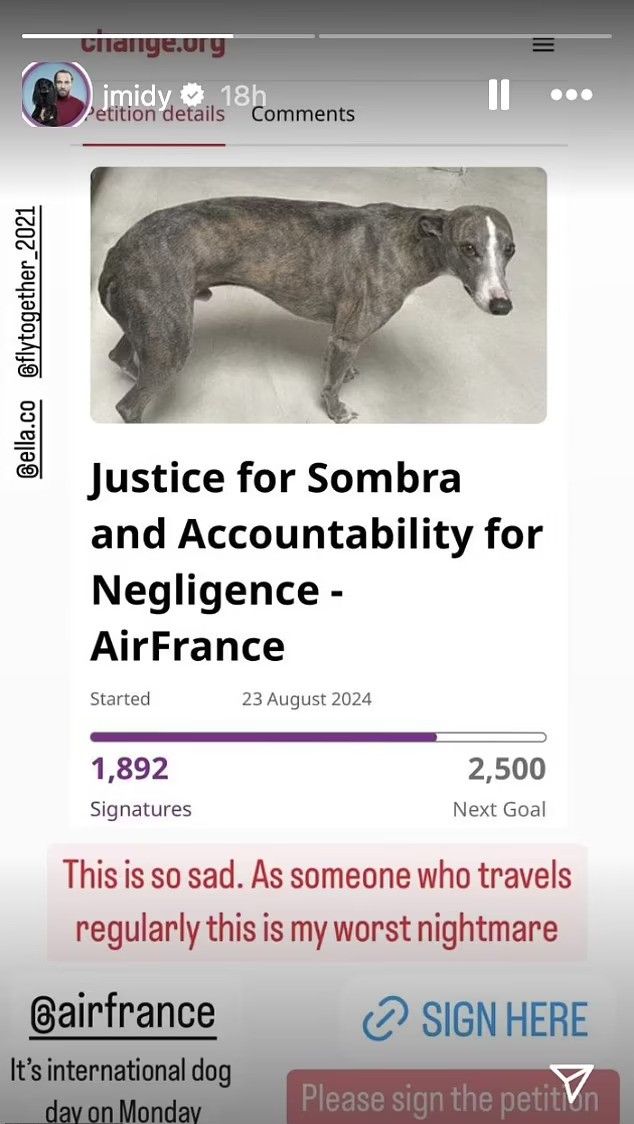Screen dimensions: 634x1124
Task: Click the chain link icon beside SIGN HERE
Action: point(382,1020)
